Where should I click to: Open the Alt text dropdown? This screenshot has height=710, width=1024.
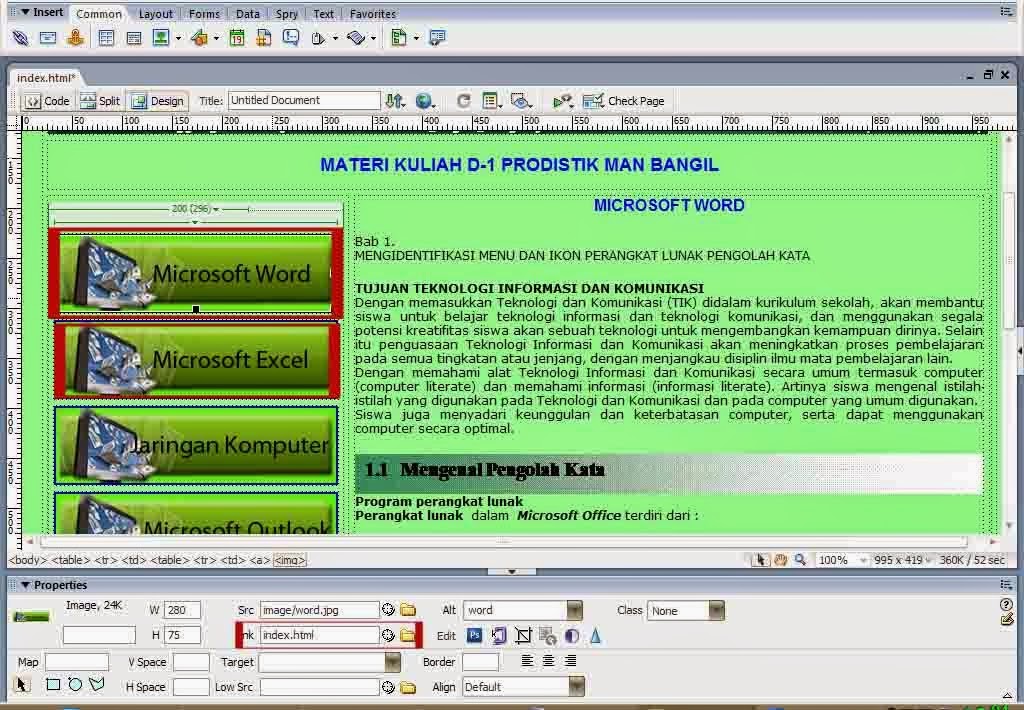tap(575, 610)
